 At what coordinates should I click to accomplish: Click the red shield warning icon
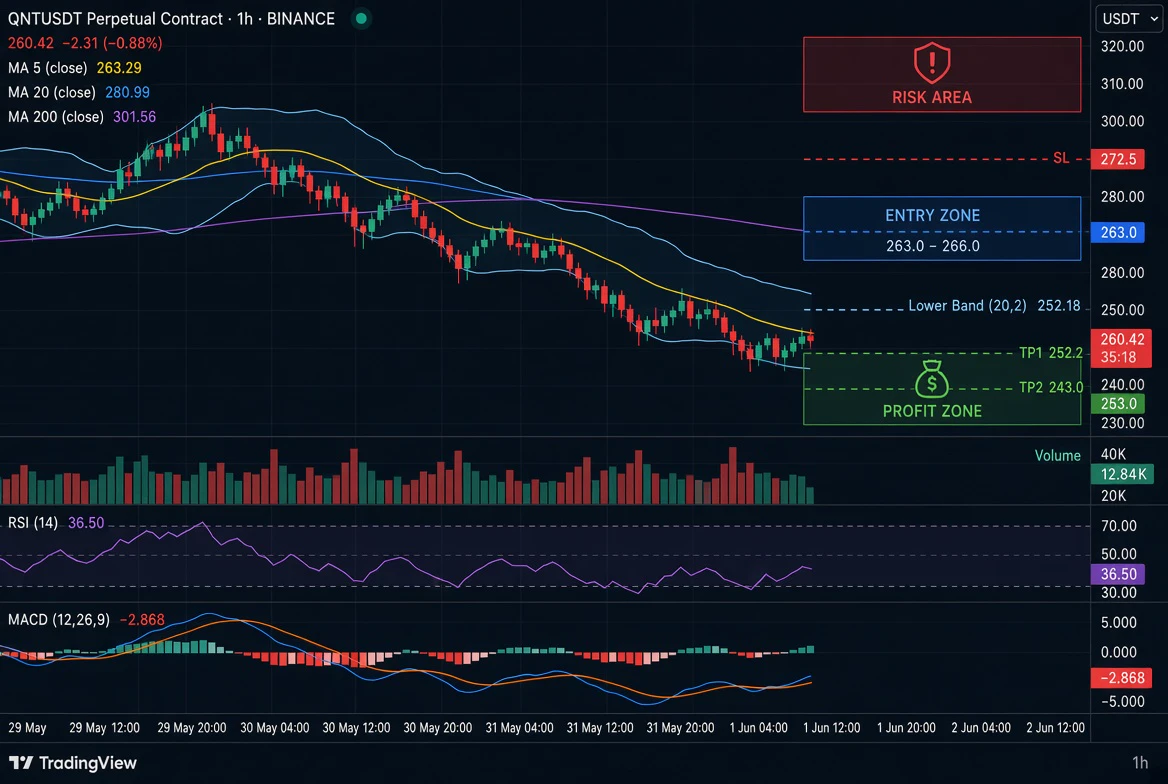932,63
